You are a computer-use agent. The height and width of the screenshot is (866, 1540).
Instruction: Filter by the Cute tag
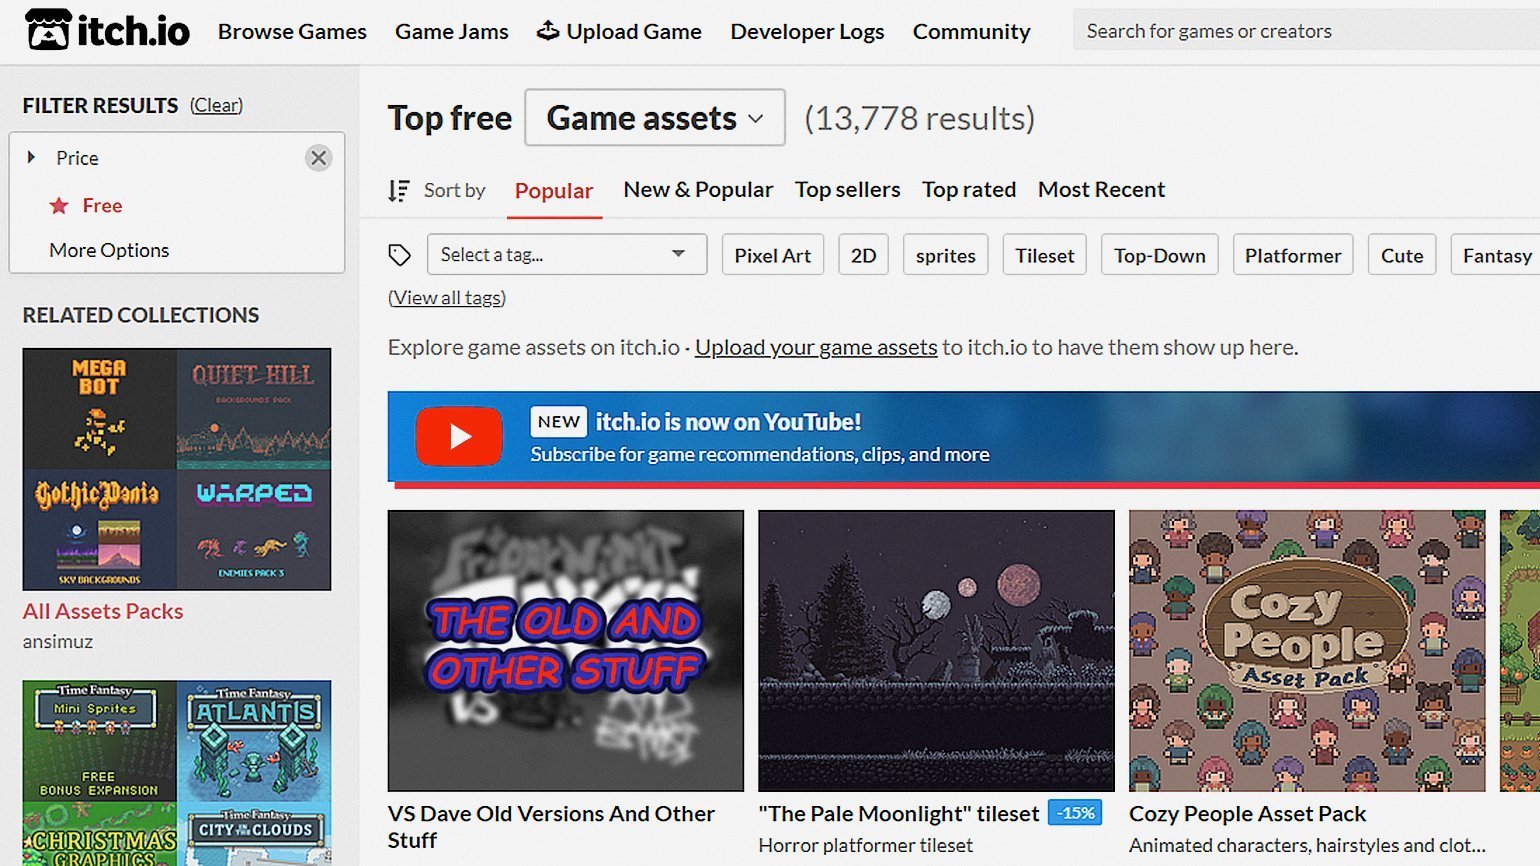1402,255
